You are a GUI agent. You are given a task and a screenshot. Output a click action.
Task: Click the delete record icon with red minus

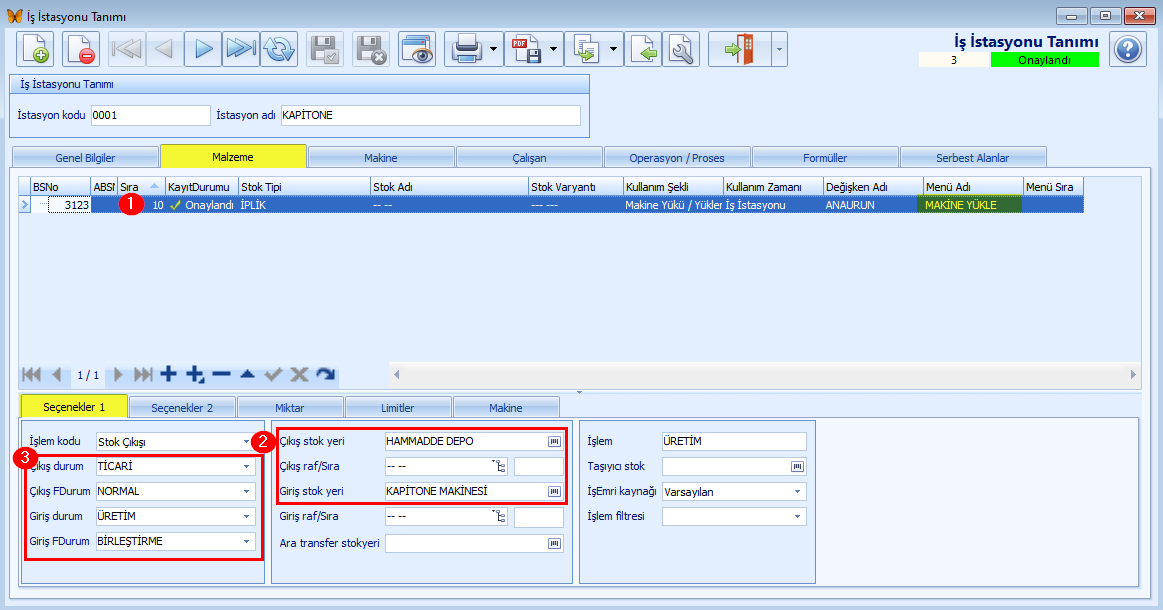81,50
